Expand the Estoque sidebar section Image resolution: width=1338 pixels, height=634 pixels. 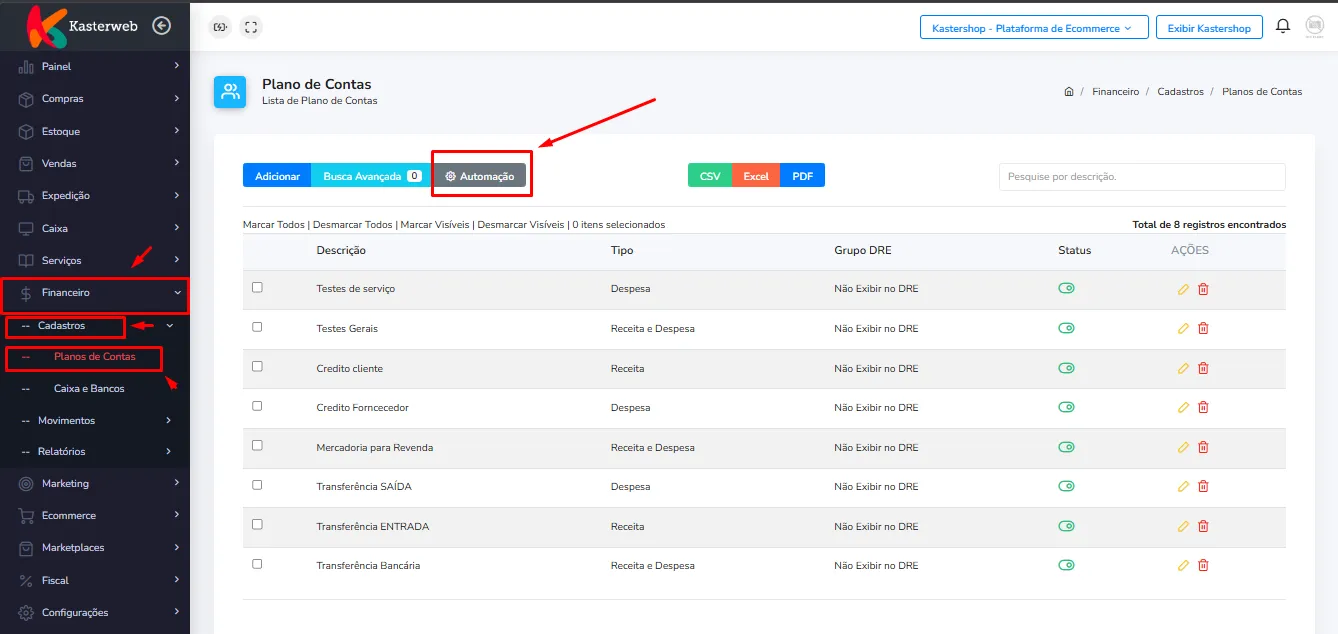(95, 131)
